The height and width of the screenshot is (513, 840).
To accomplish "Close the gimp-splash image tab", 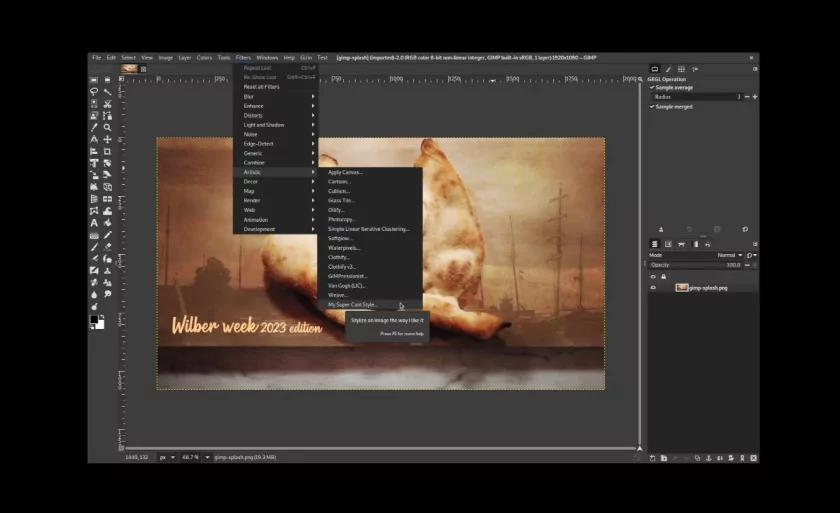I will (x=143, y=69).
